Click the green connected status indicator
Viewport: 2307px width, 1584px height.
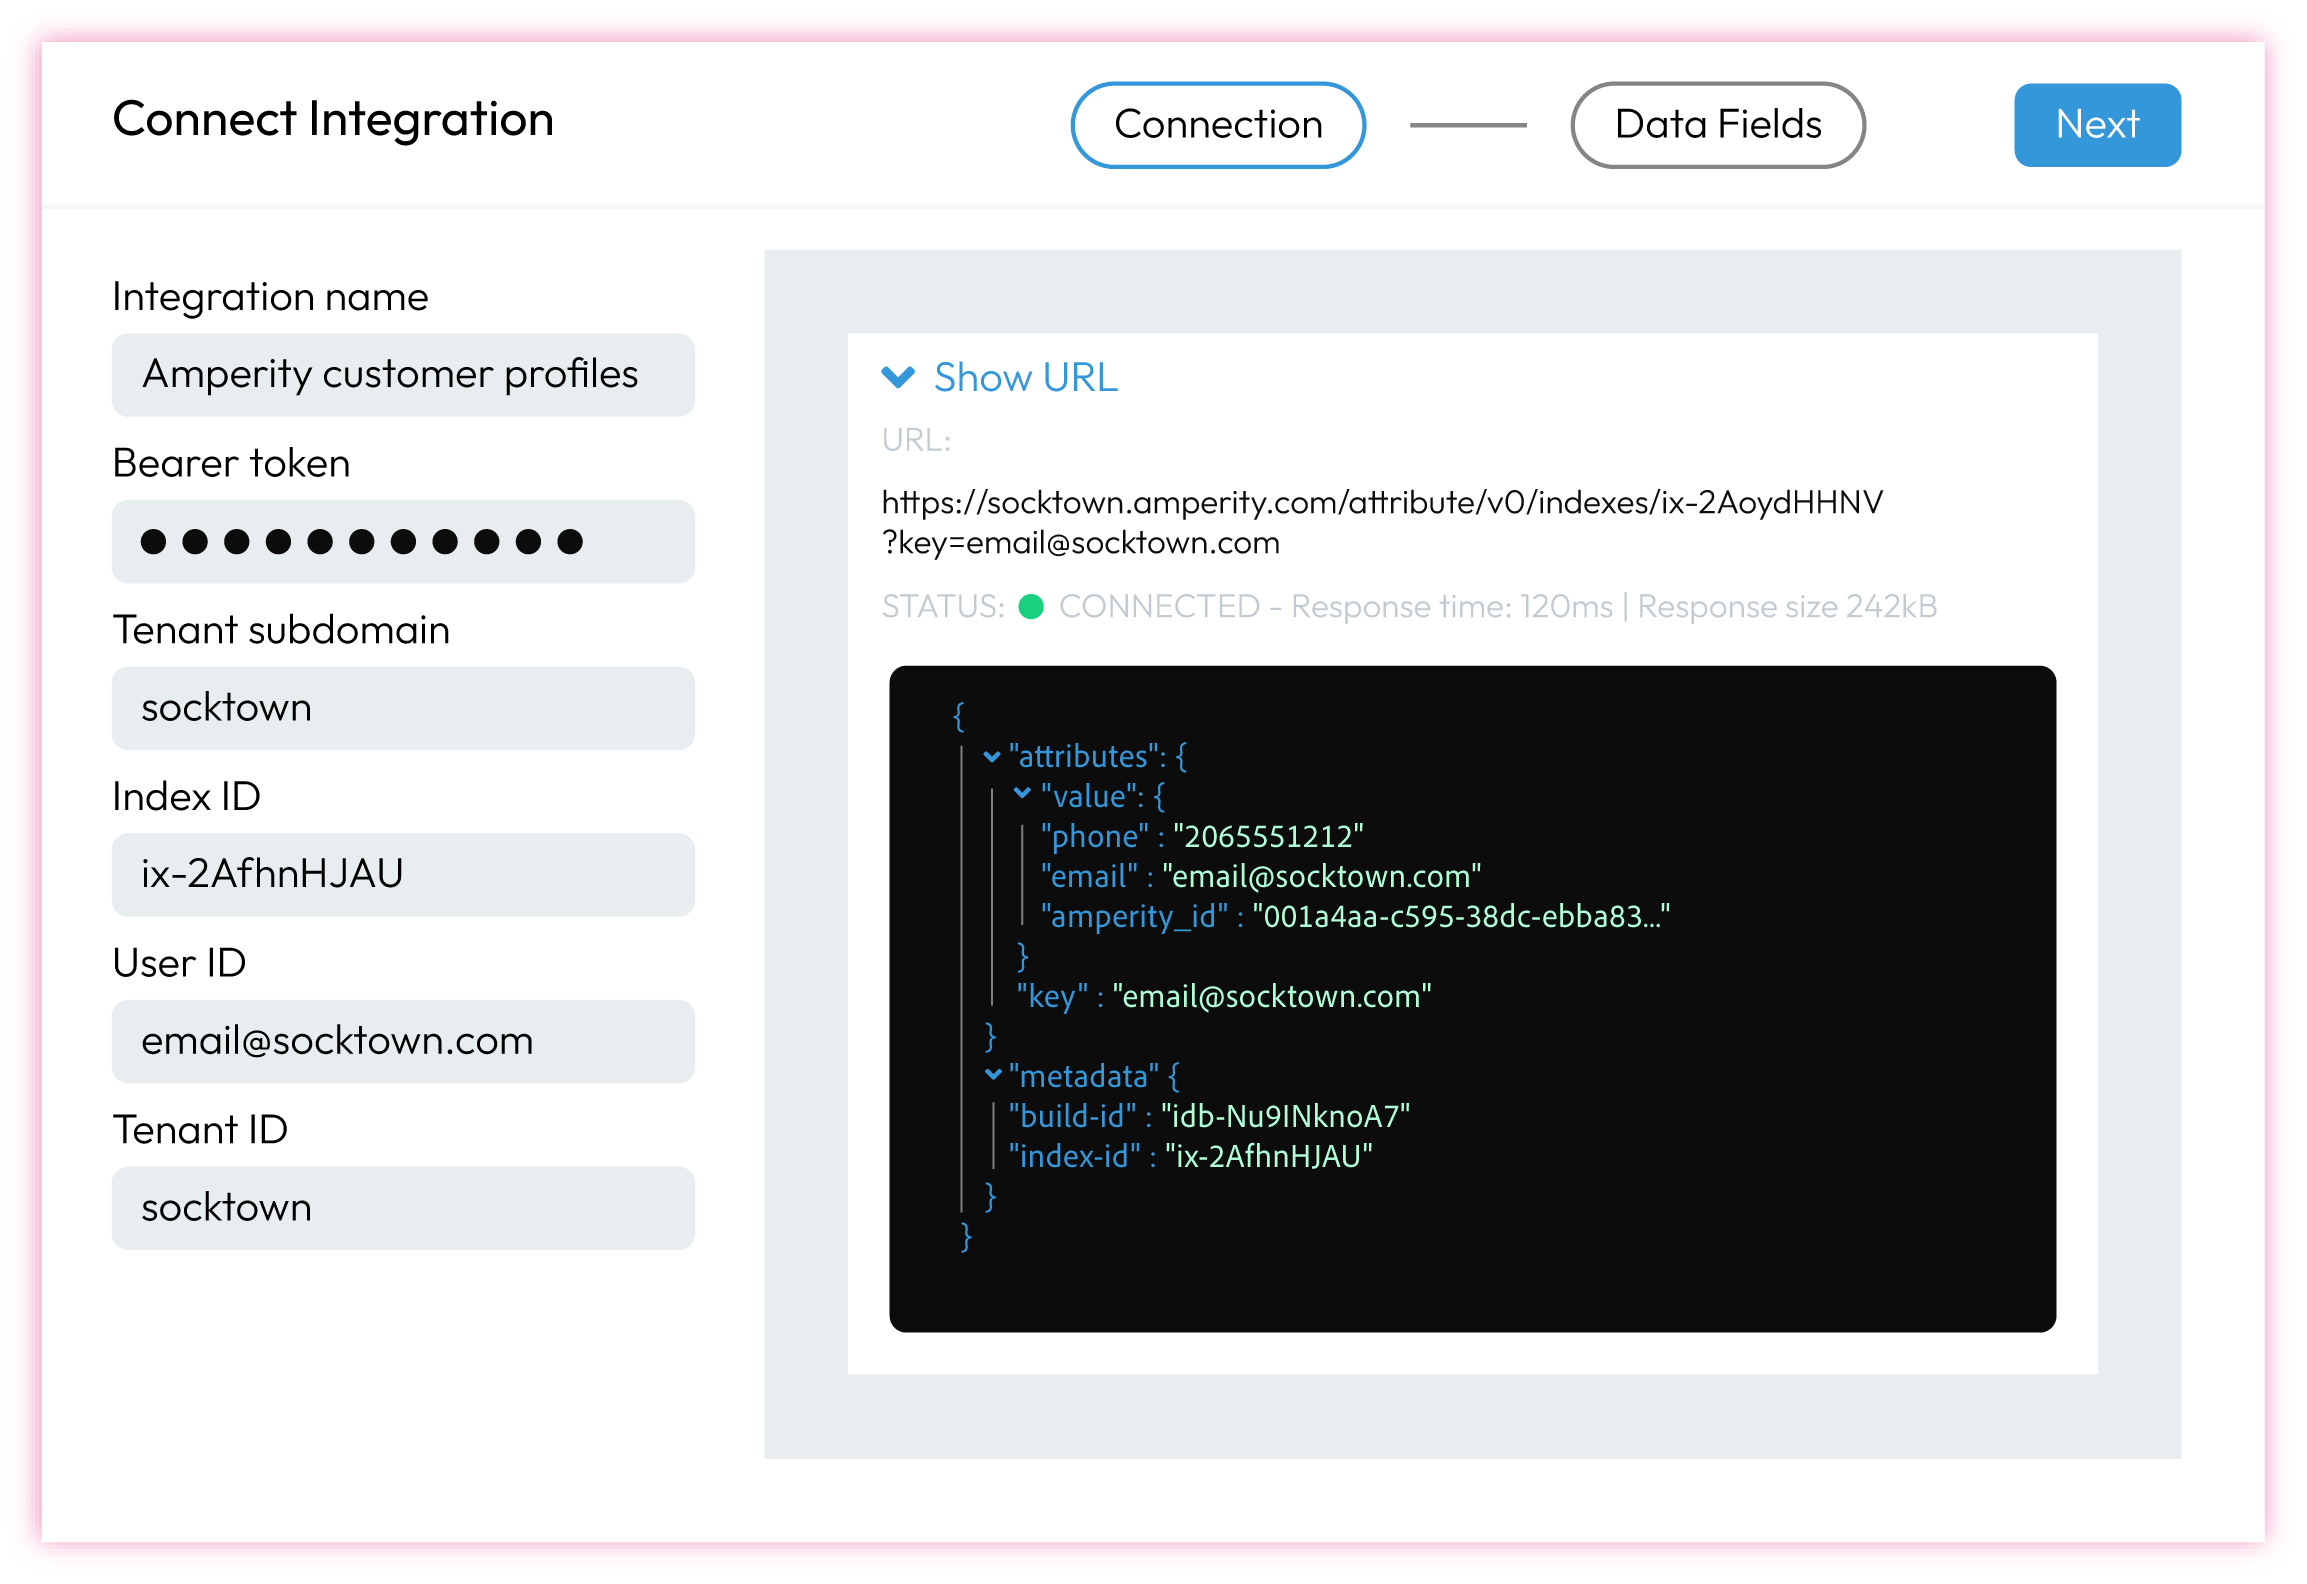[1031, 607]
